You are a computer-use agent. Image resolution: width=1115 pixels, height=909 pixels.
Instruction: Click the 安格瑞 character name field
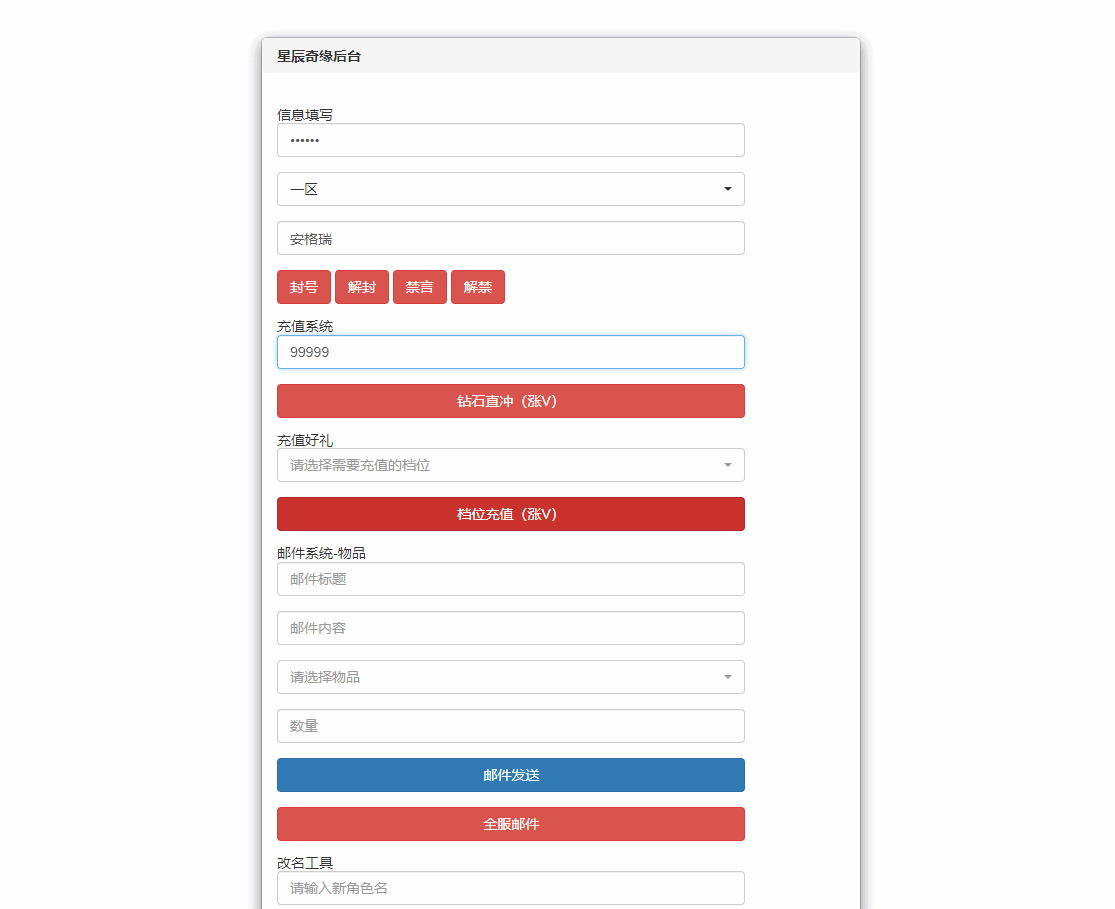point(510,238)
